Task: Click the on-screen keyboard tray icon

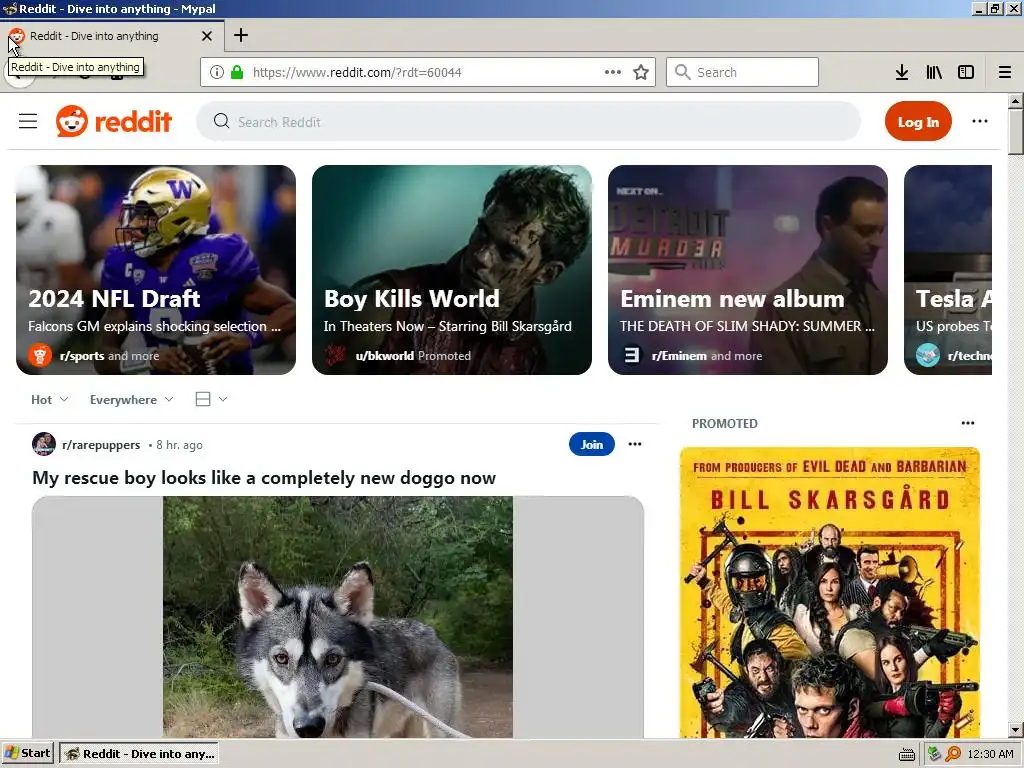Action: [x=907, y=754]
